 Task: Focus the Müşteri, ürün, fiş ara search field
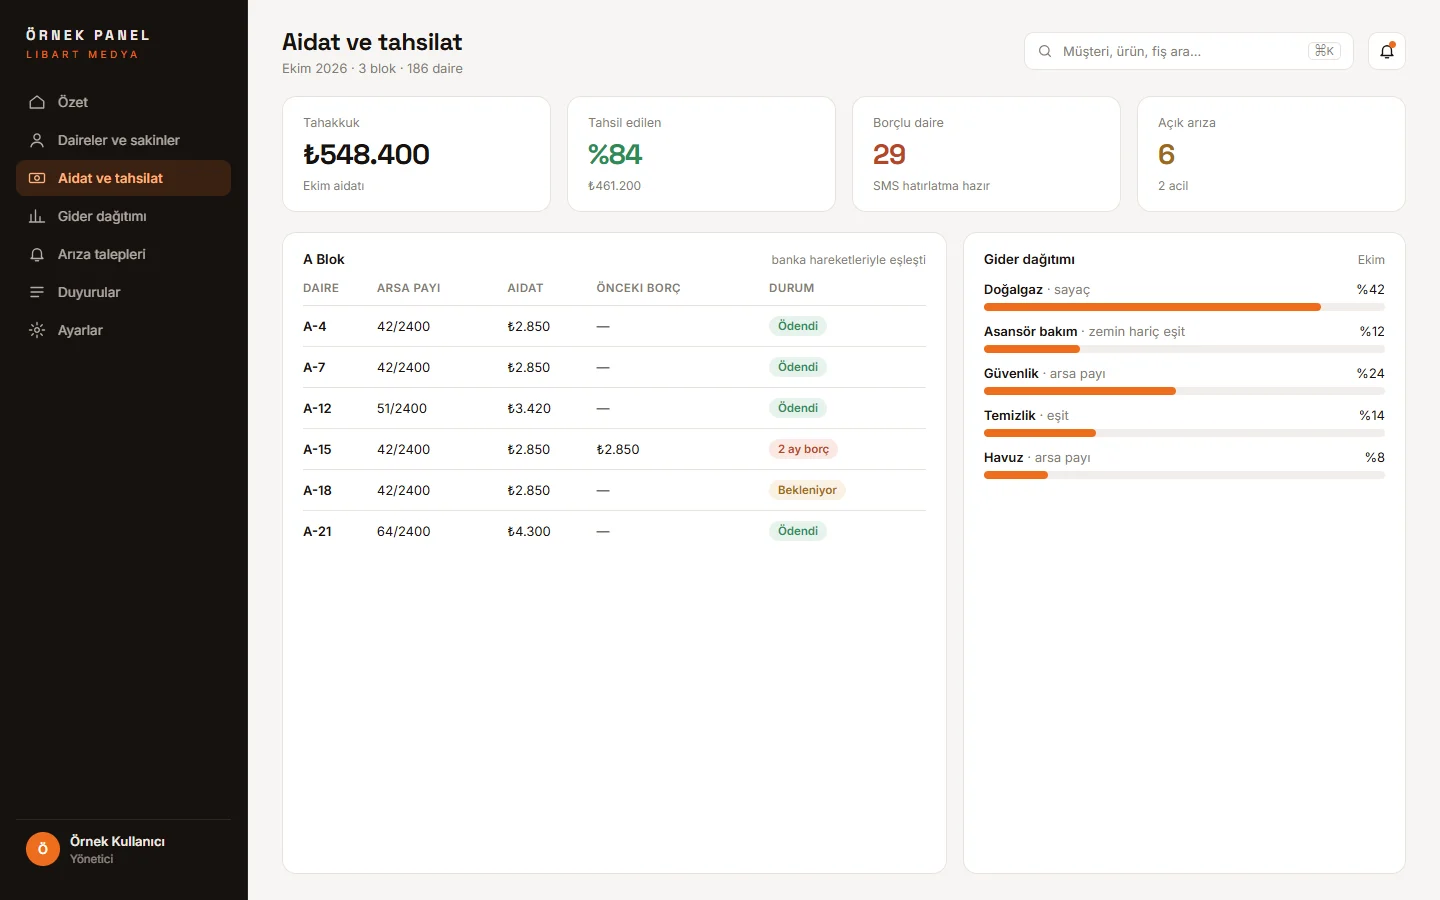pyautogui.click(x=1189, y=51)
